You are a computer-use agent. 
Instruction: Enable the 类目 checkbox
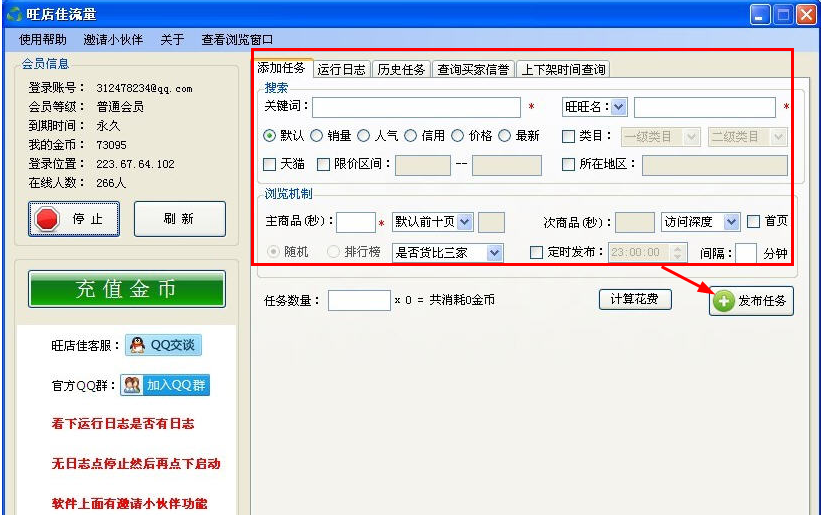click(x=568, y=136)
